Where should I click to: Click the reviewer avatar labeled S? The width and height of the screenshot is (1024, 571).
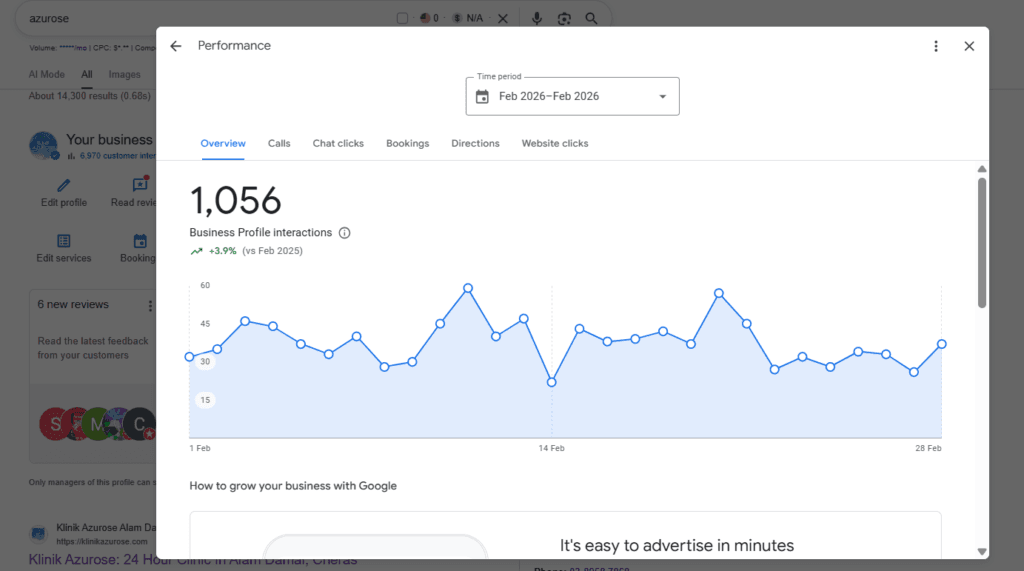(56, 424)
